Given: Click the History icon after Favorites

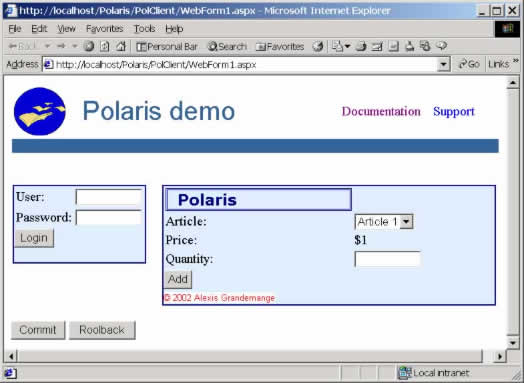Looking at the screenshot, I should tap(318, 46).
